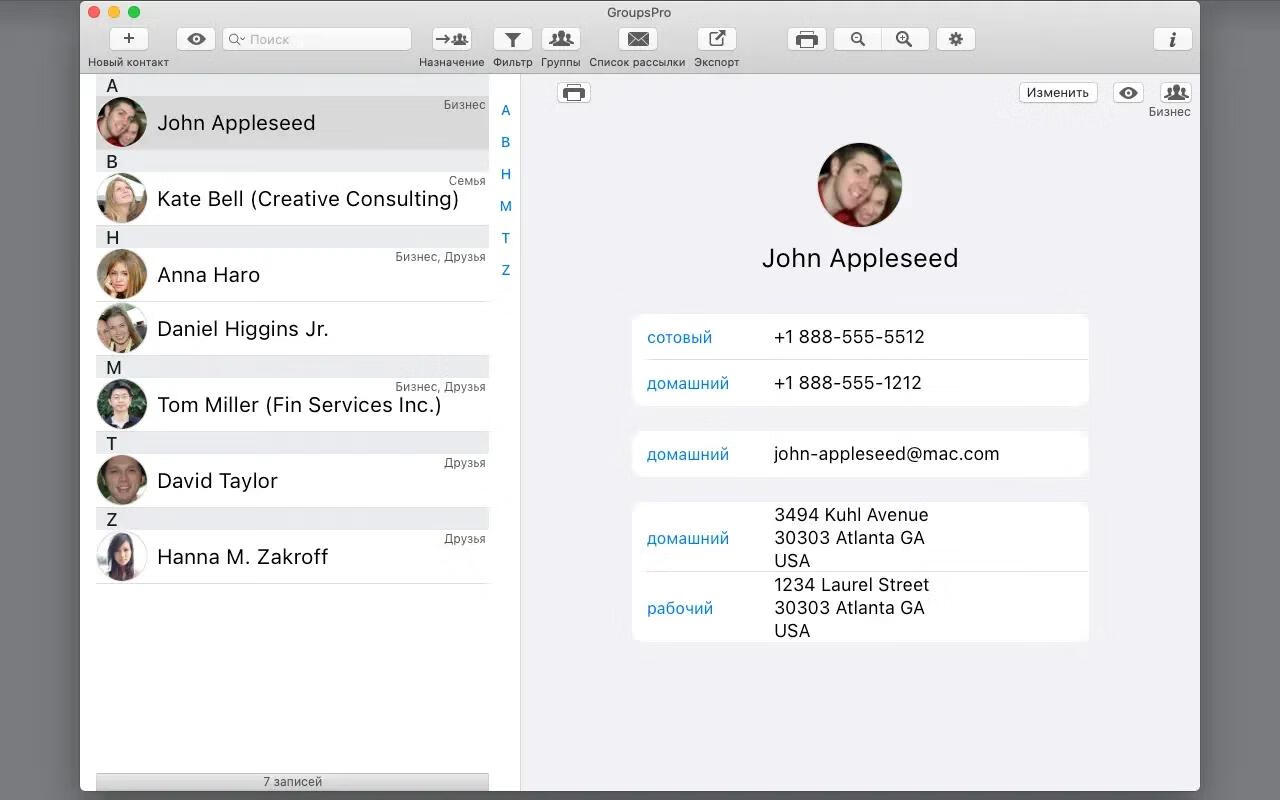
Task: Print the list from the main toolbar
Action: pyautogui.click(x=807, y=39)
